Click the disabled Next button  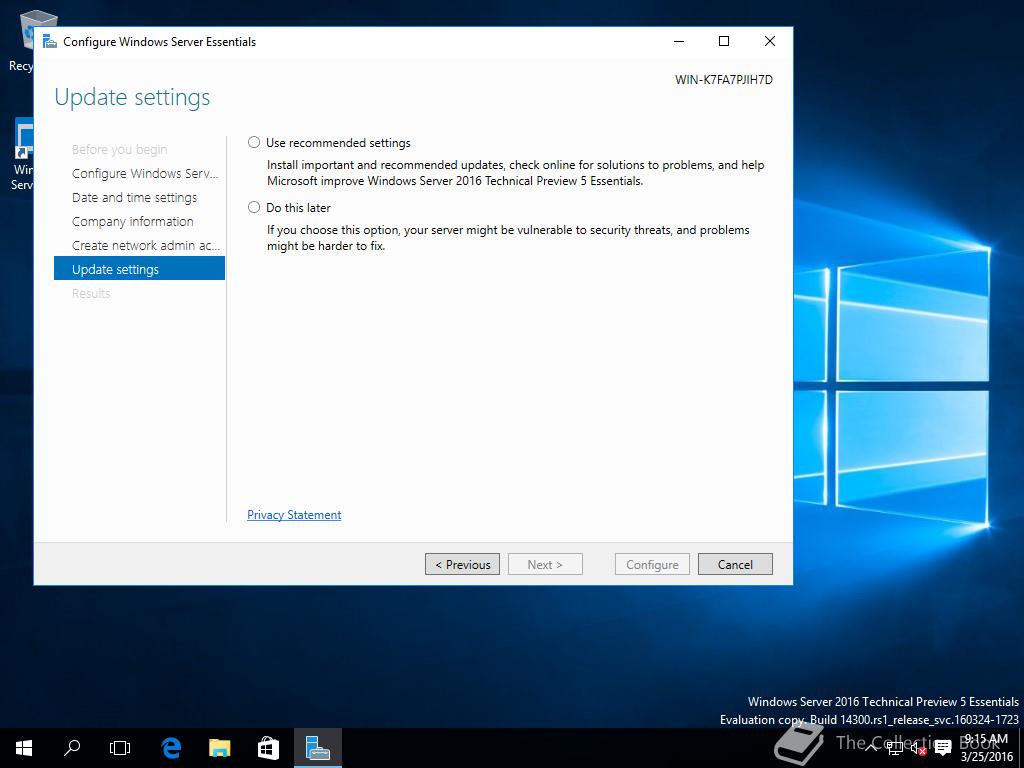coord(545,564)
